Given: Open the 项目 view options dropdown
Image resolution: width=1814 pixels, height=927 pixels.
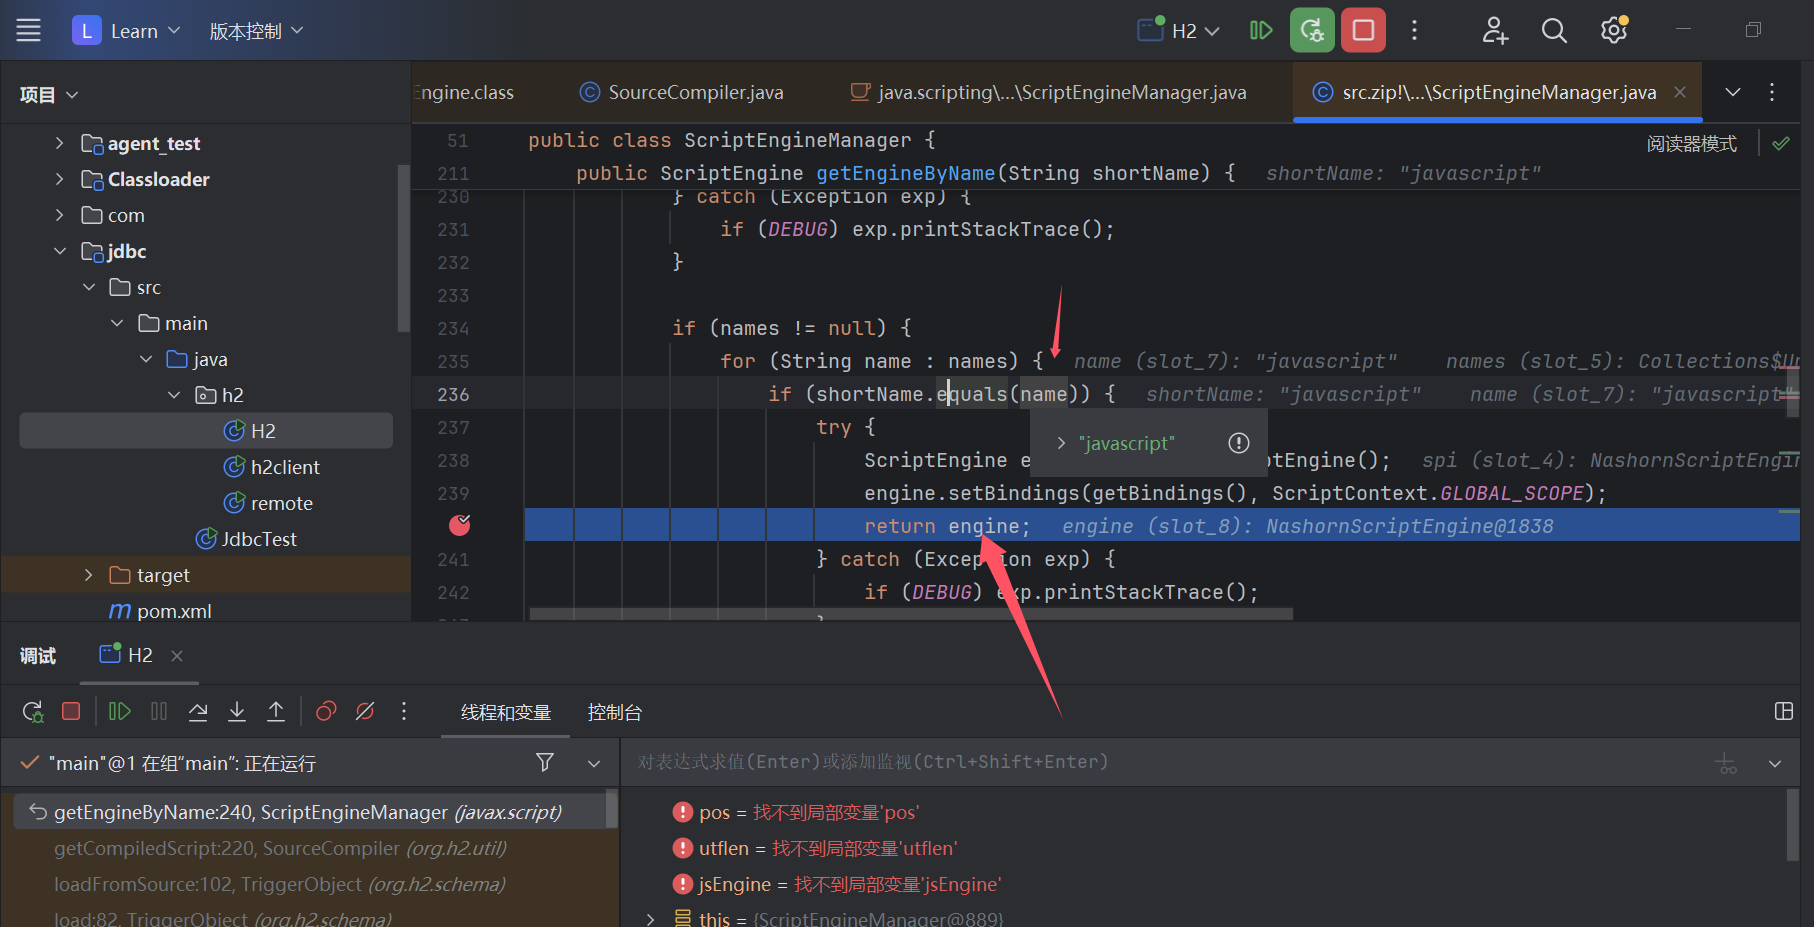Looking at the screenshot, I should pos(72,95).
